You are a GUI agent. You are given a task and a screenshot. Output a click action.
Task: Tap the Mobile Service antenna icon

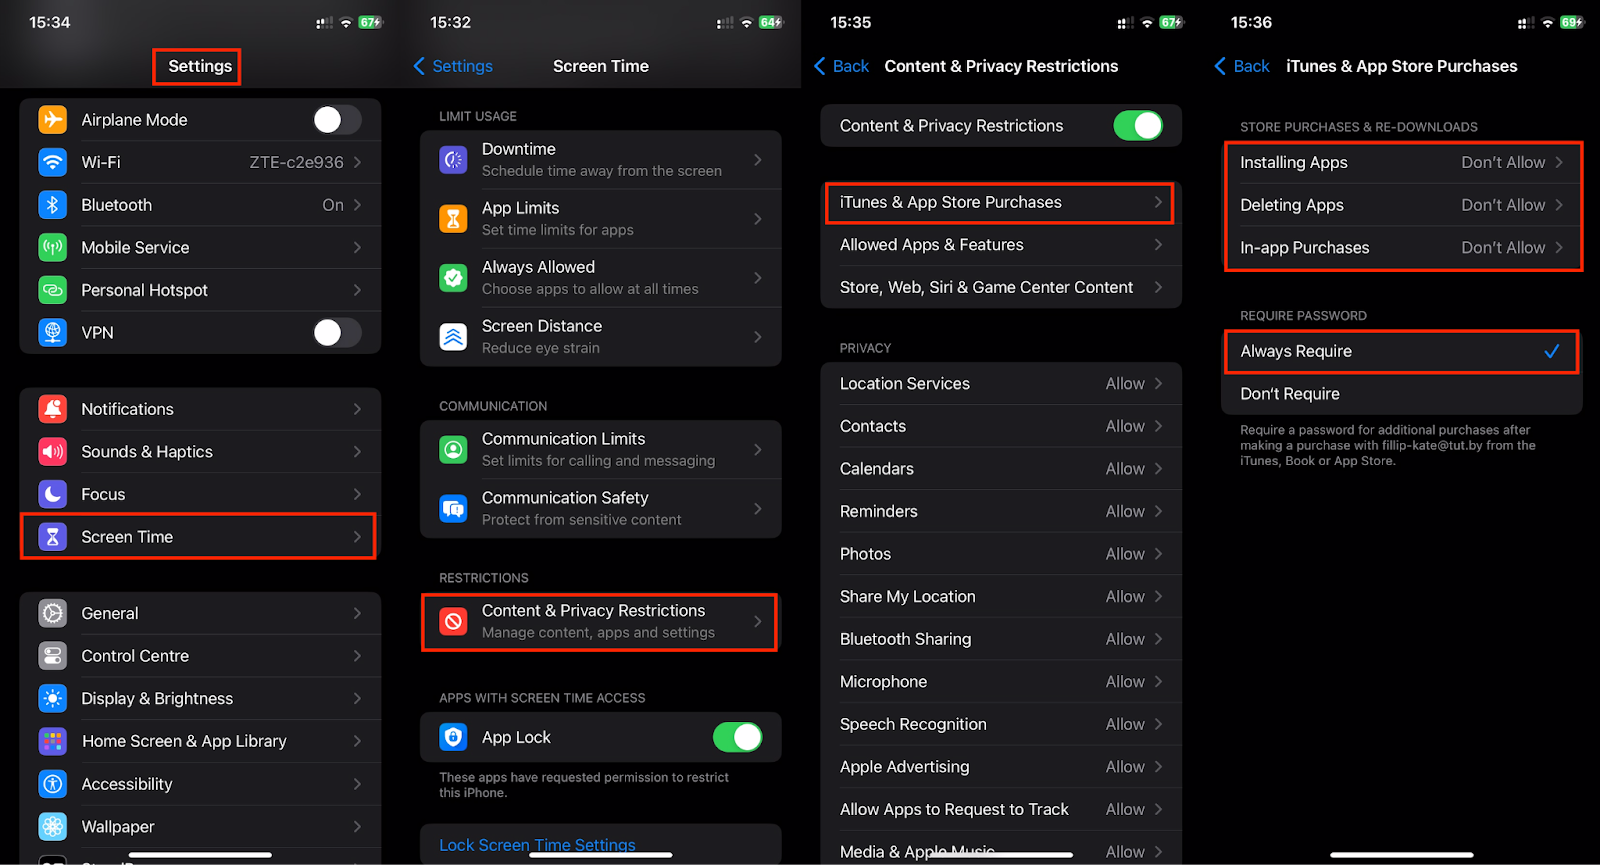pos(53,247)
